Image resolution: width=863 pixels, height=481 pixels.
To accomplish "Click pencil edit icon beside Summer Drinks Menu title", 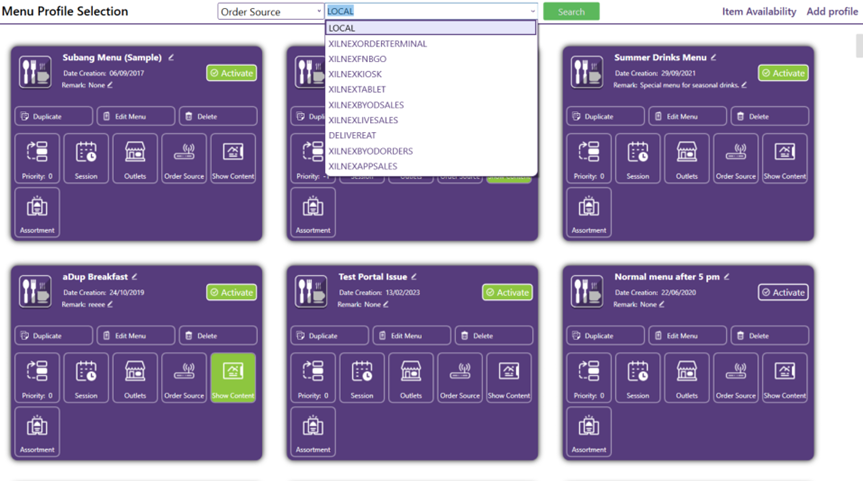I will tap(714, 58).
